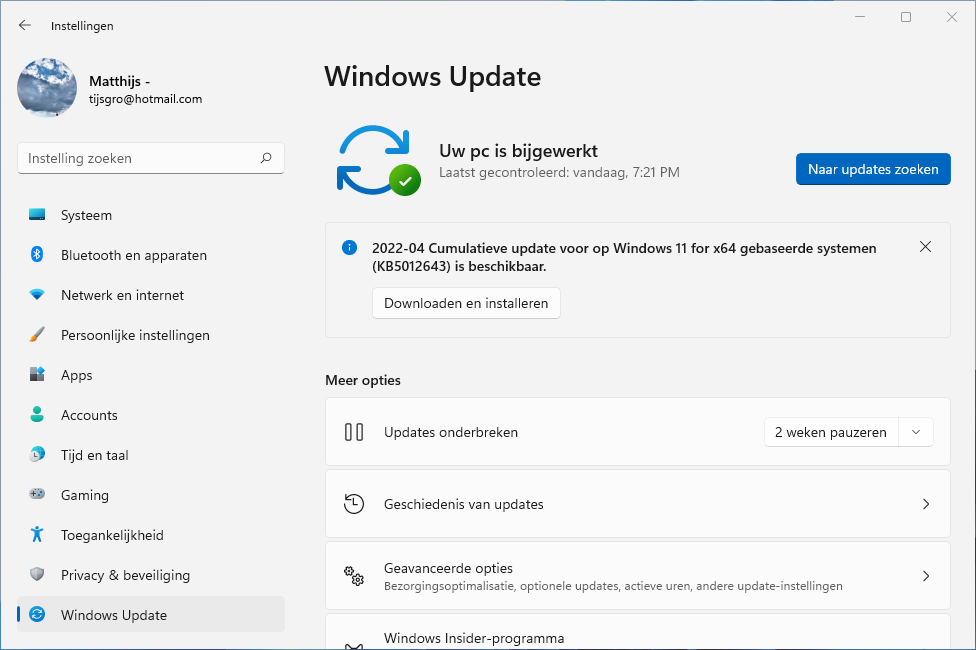Viewport: 976px width, 650px height.
Task: Click the Persoonlijke instellingen brush icon
Action: click(x=37, y=335)
